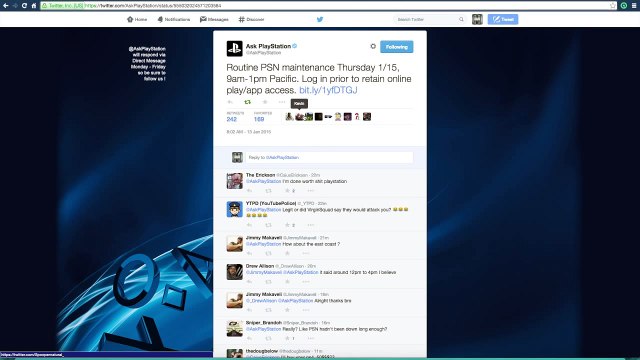Screen dimensions: 640x360
Task: Retweet Drew Allison's tweet
Action: pyautogui.click(x=268, y=282)
